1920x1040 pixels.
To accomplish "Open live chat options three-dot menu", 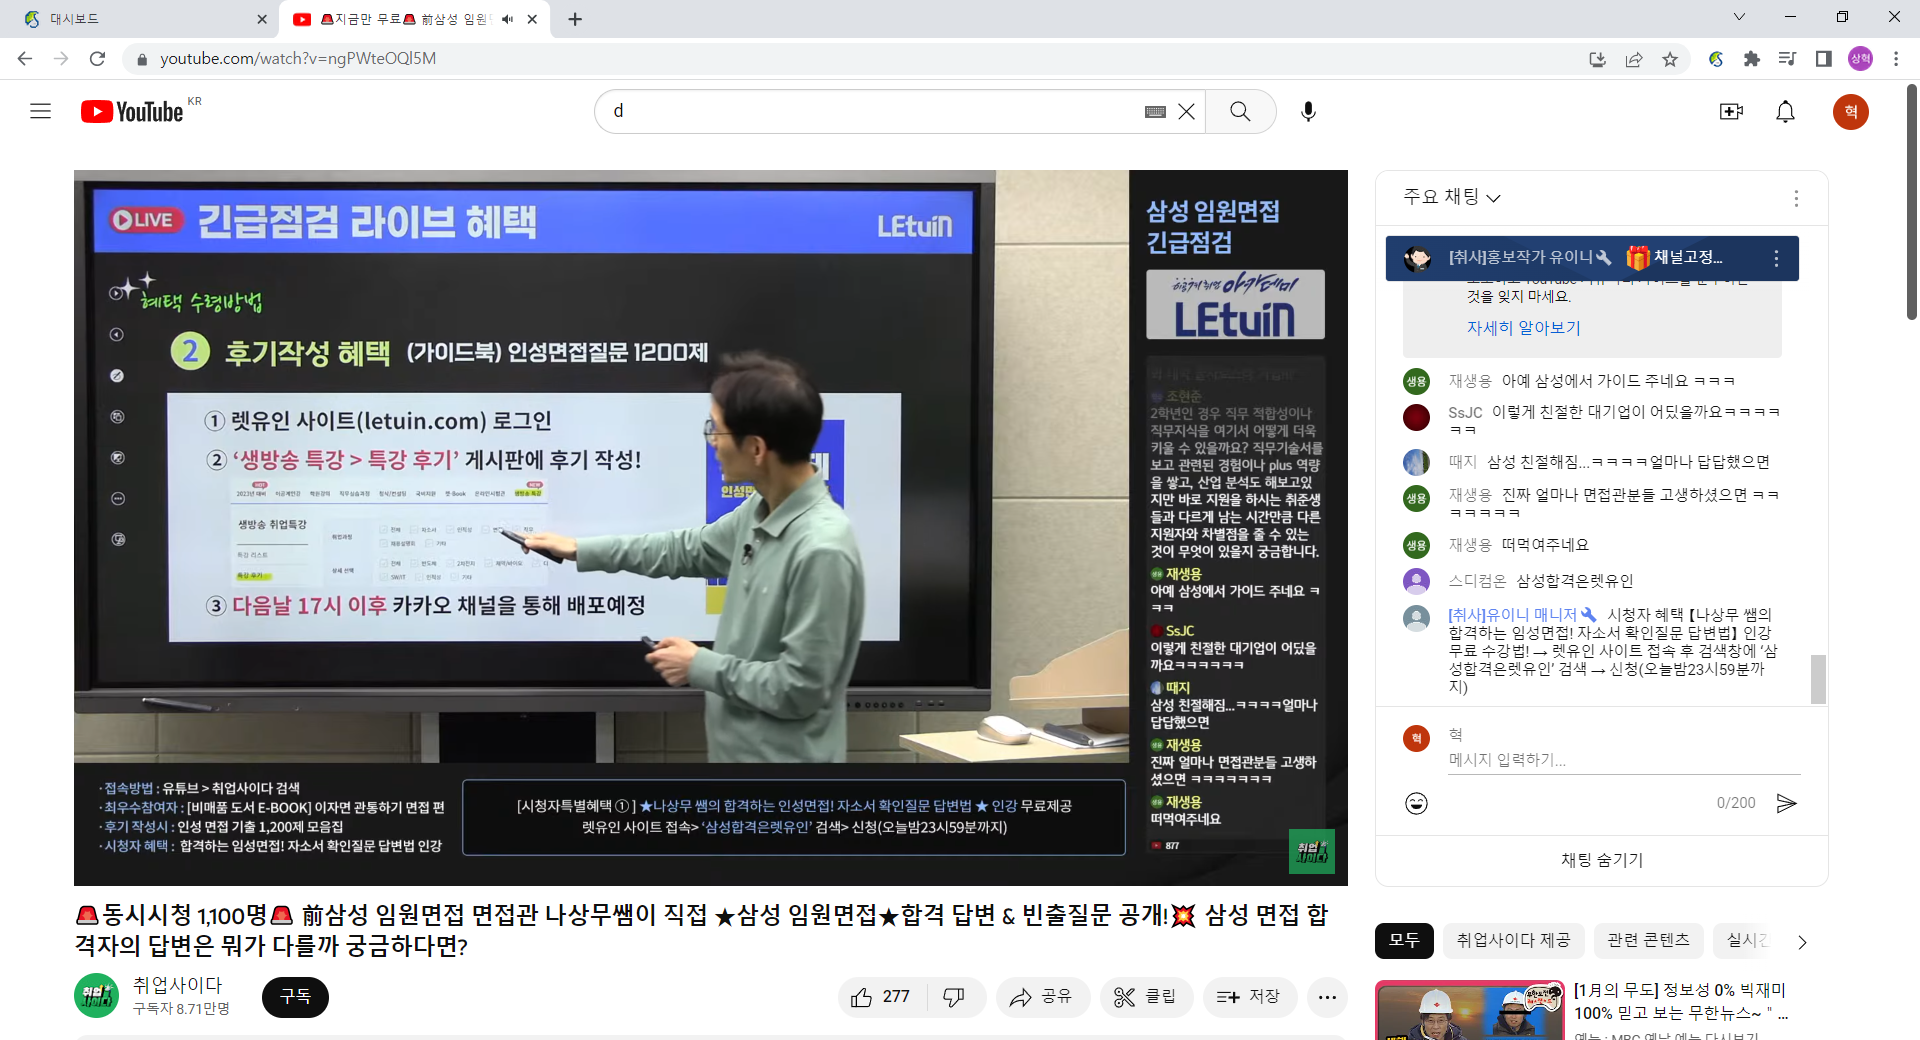I will [x=1796, y=198].
